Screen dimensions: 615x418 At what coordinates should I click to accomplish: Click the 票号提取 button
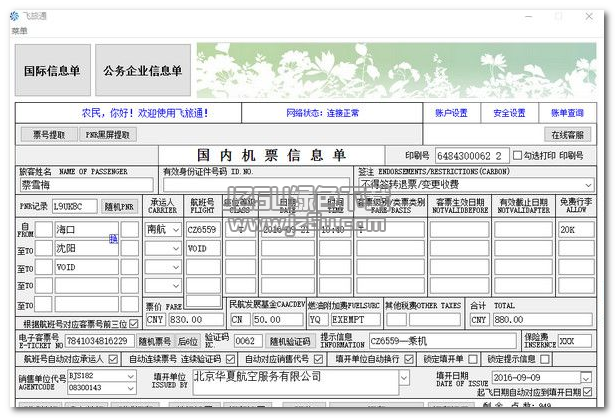(x=49, y=135)
